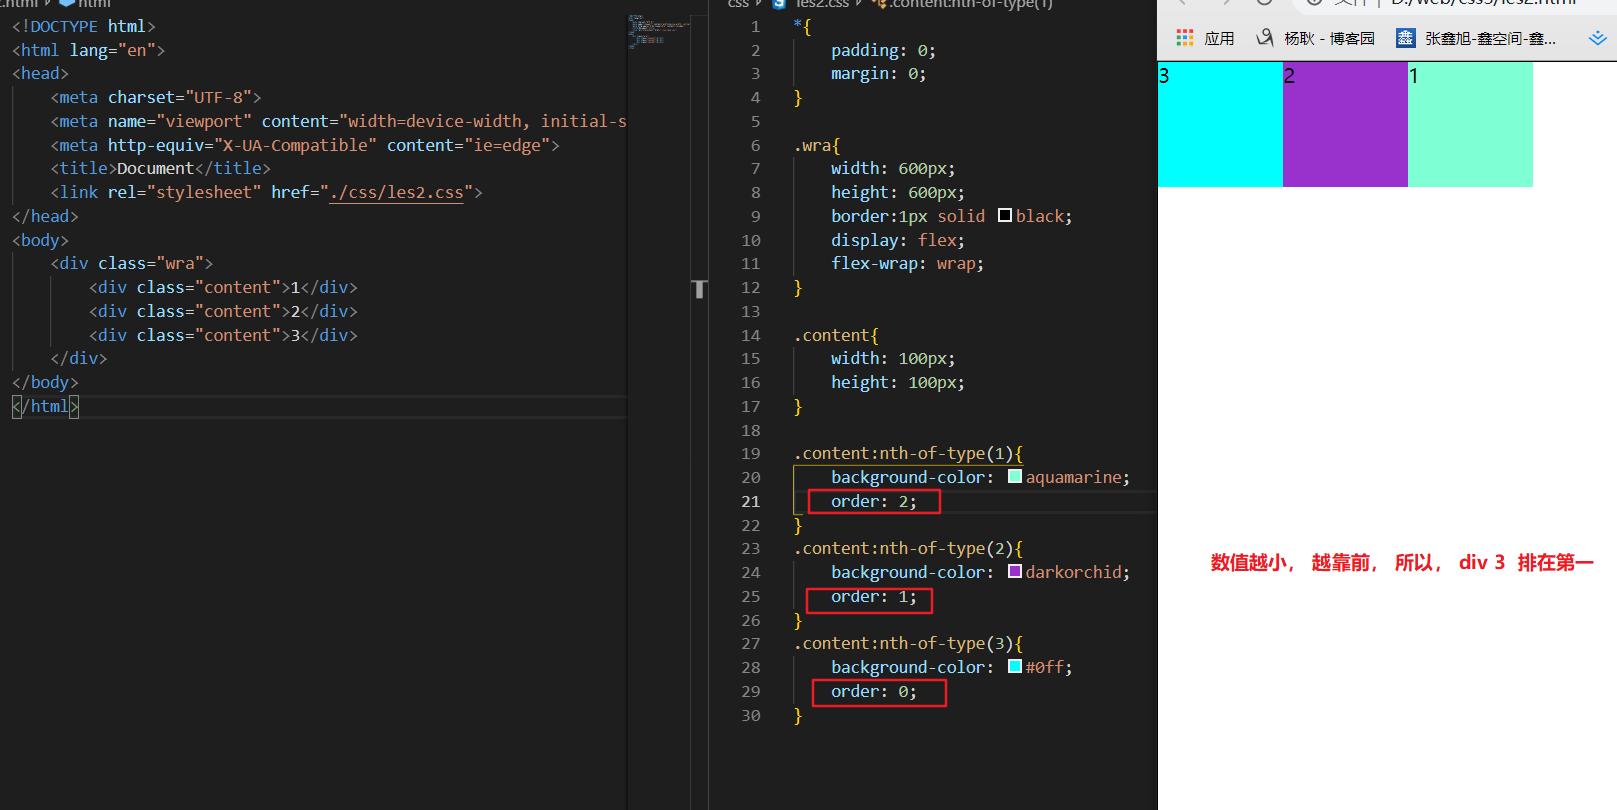
Task: Place cursor on the order: 0 line
Action: click(873, 691)
